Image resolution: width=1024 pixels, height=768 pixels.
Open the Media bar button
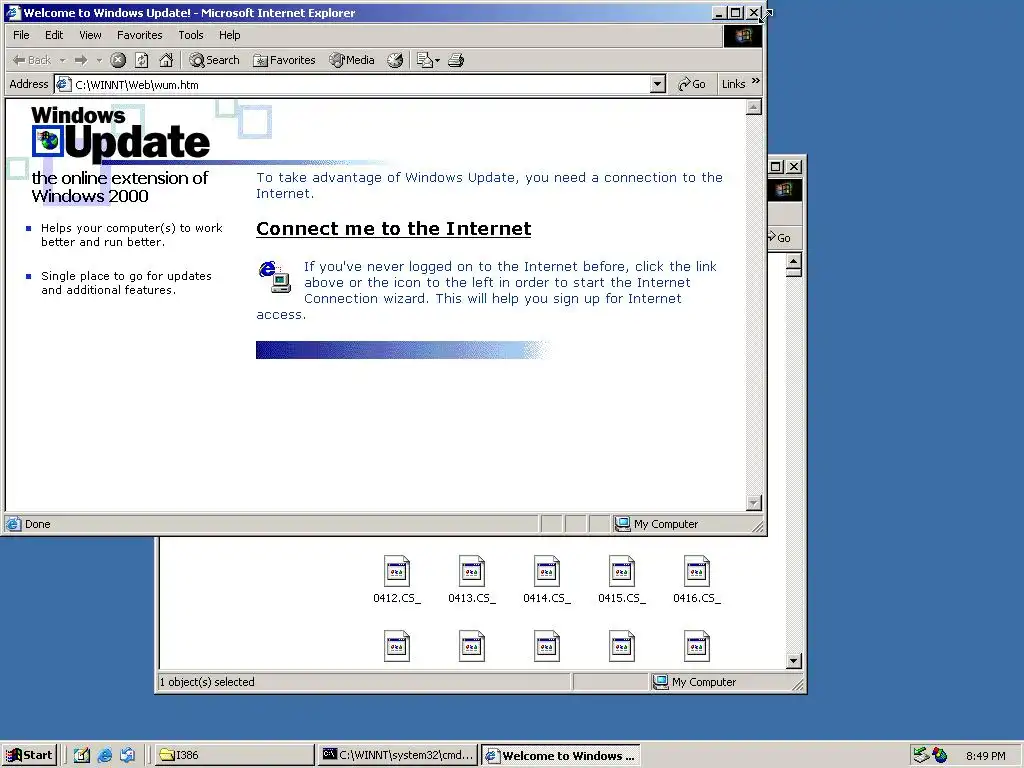352,60
